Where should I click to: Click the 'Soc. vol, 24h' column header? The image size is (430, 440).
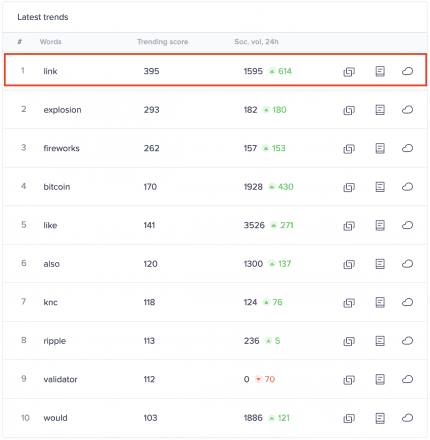click(x=256, y=42)
